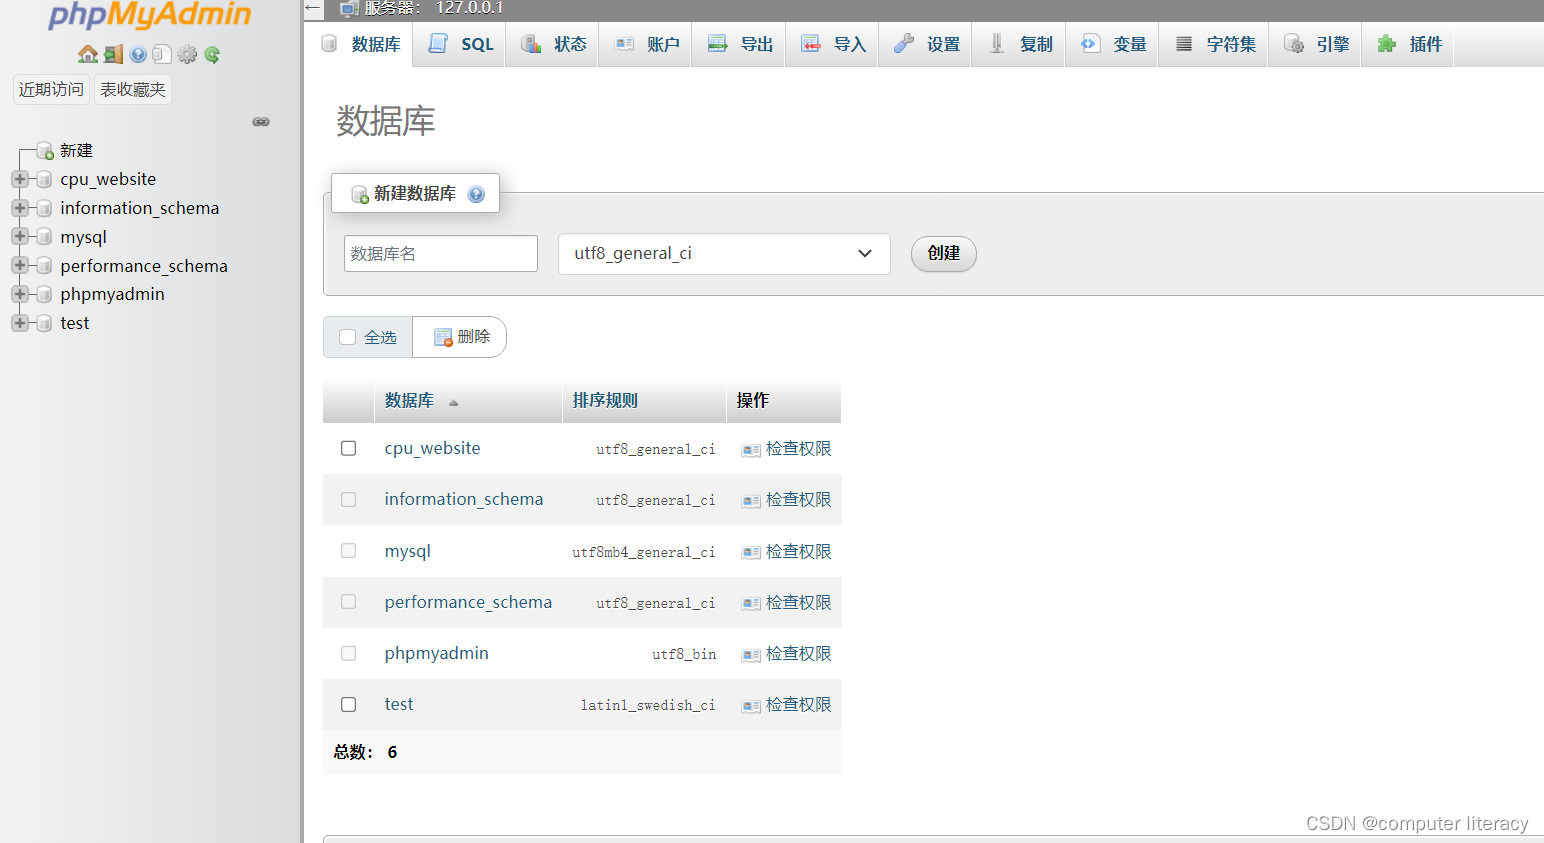This screenshot has width=1544, height=843.
Task: Click the database icon next to mysql in tree
Action: click(44, 237)
